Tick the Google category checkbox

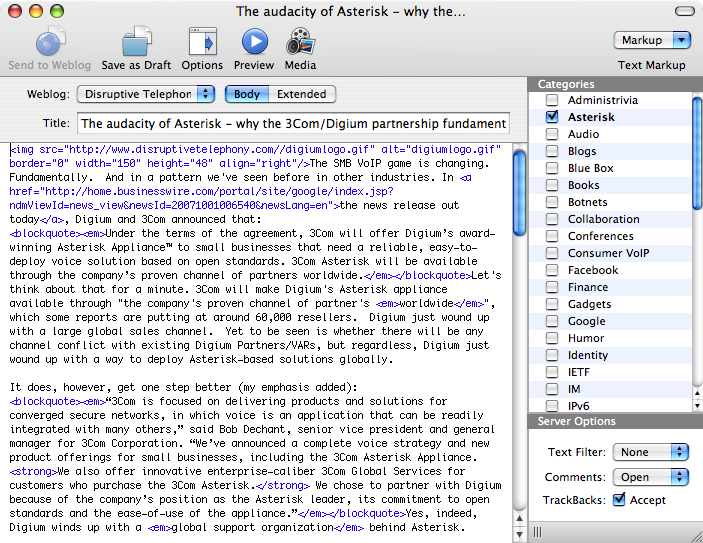coord(552,321)
